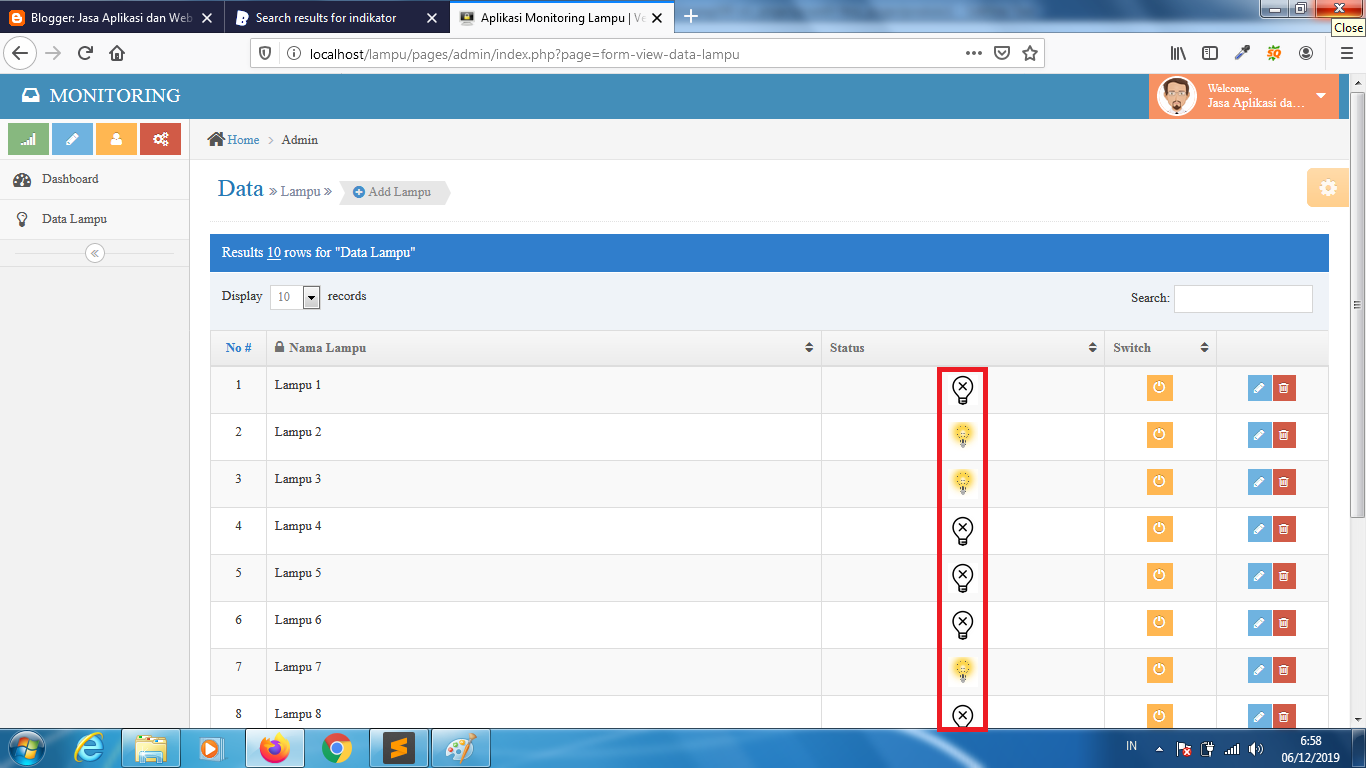The width and height of the screenshot is (1366, 768).
Task: Click the red gears icon in the sidebar
Action: tap(159, 138)
